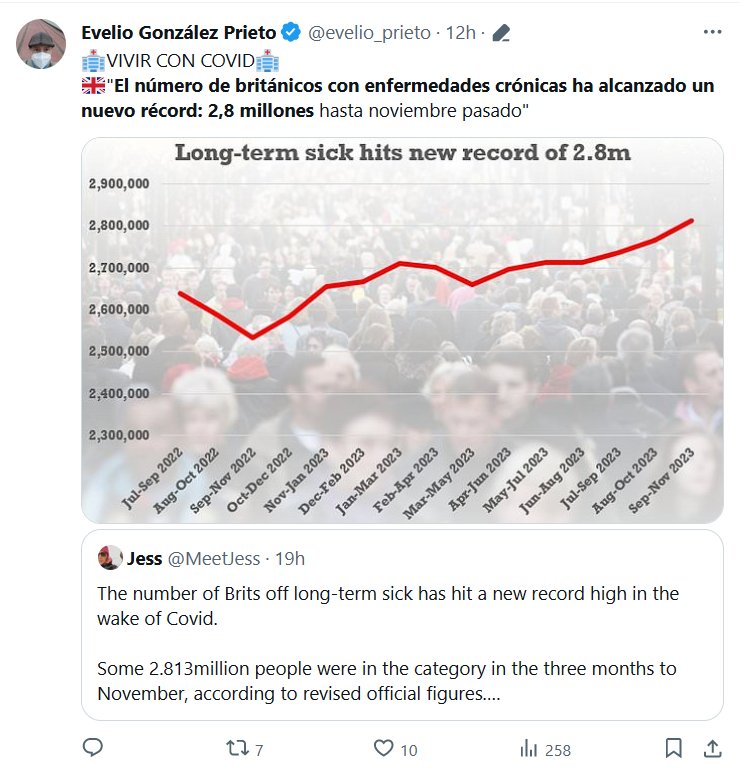
Task: Click Jess's small avatar in quoted tweet
Action: [x=109, y=557]
